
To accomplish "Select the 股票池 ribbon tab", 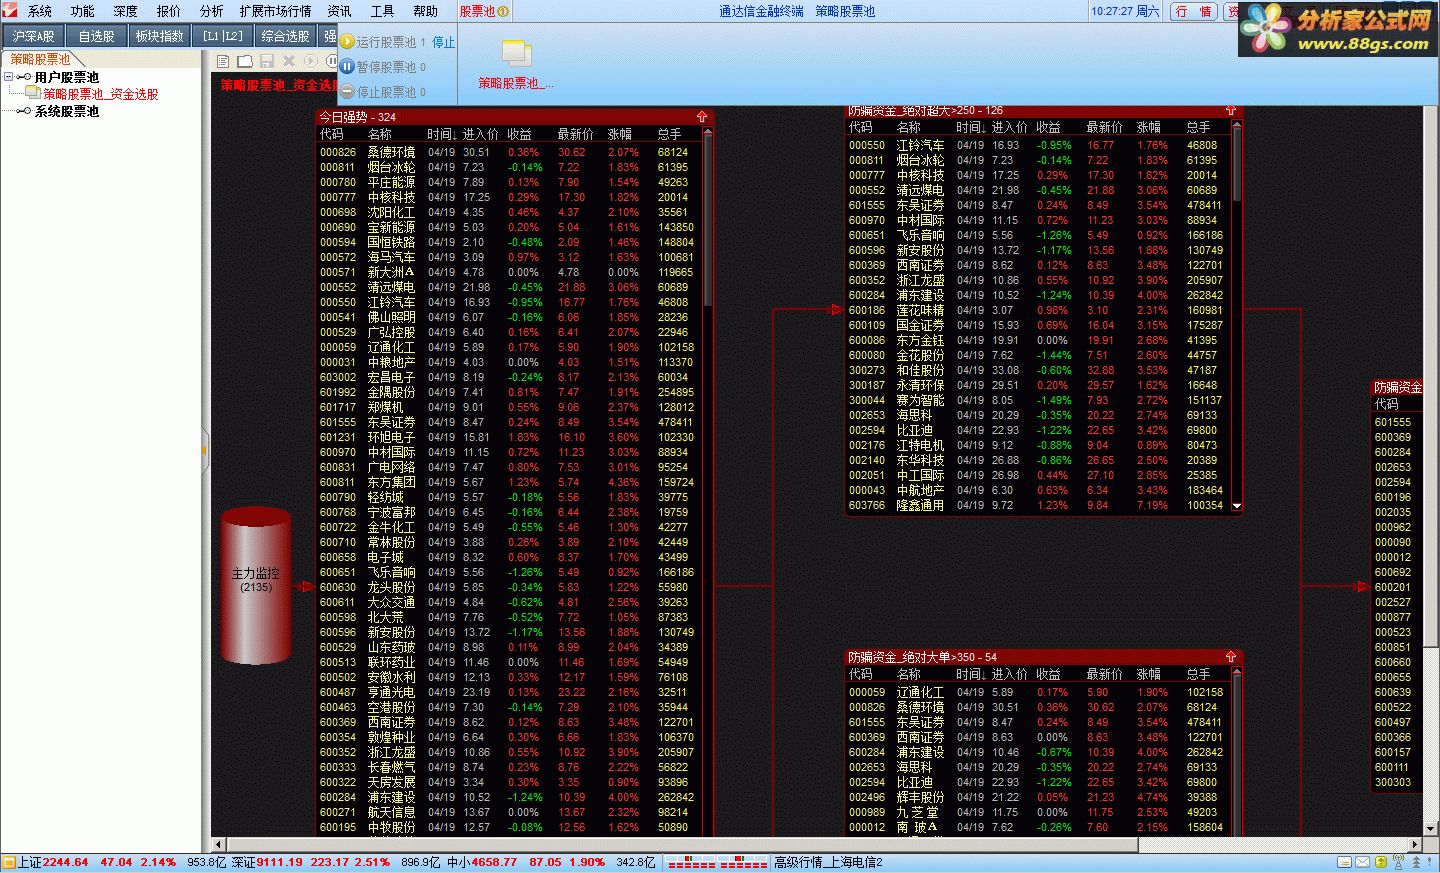I will tap(484, 11).
